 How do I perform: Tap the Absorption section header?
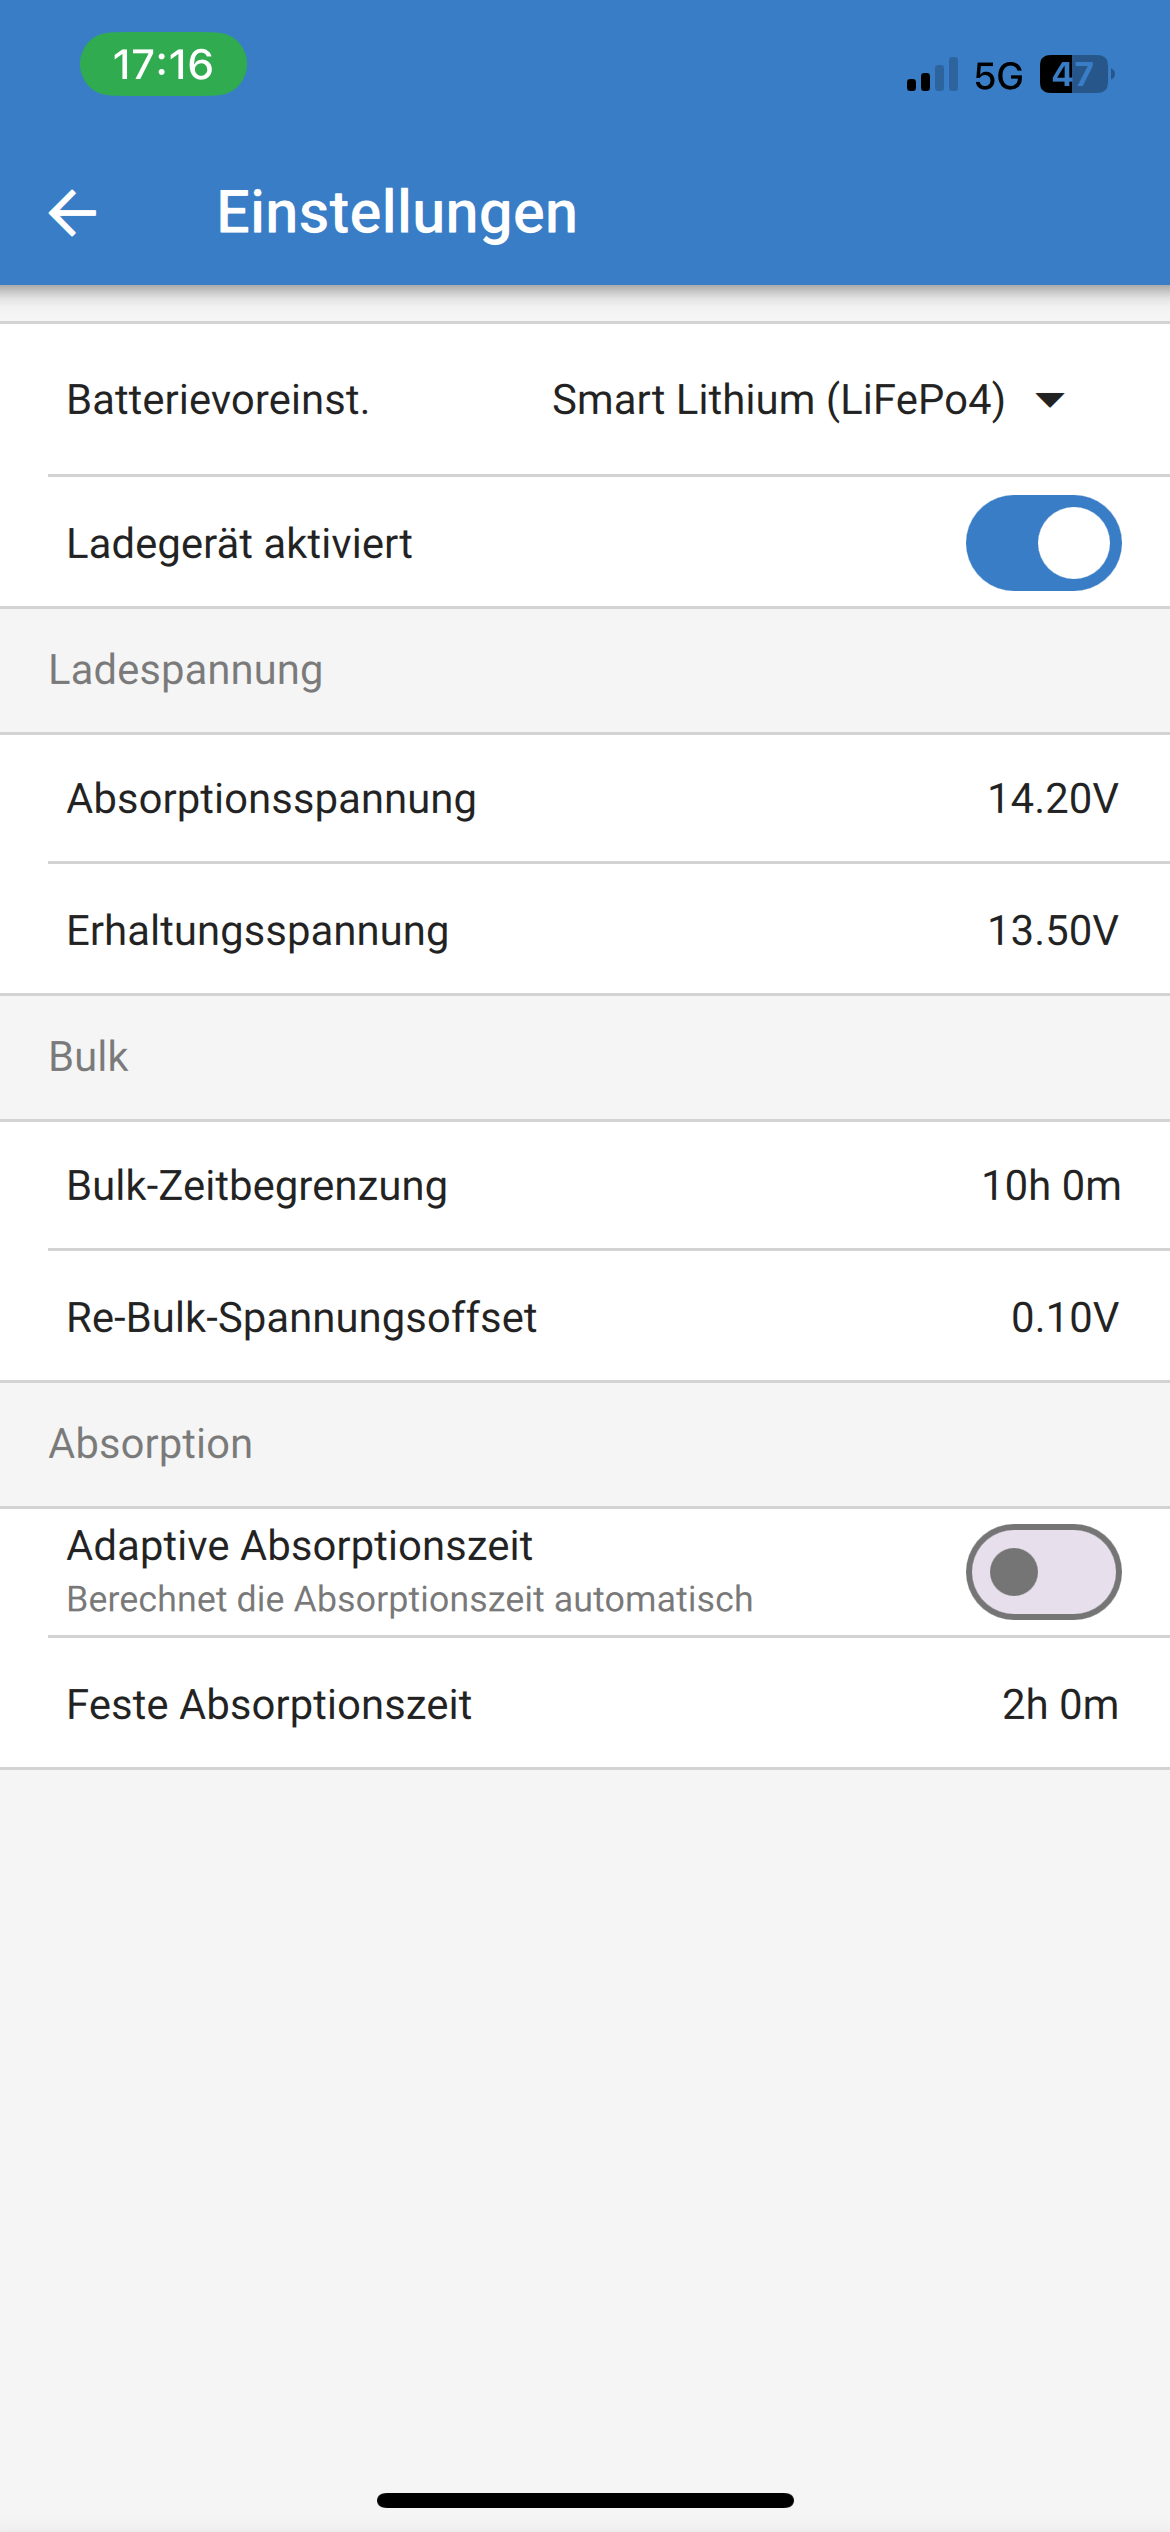point(151,1444)
